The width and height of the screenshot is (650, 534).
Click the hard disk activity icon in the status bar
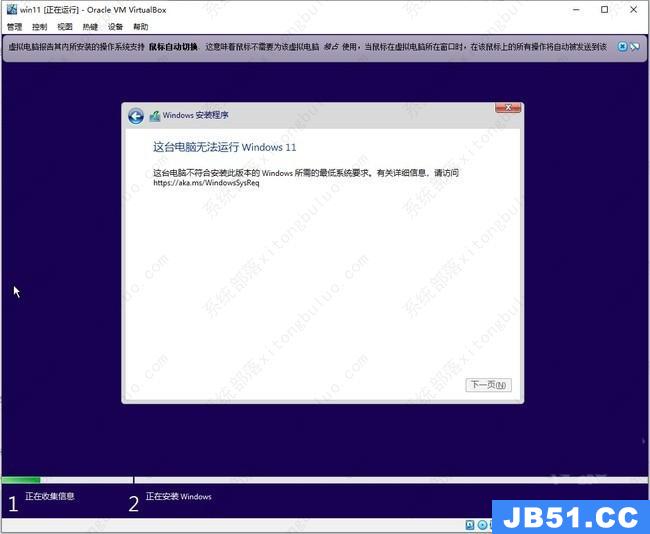coord(470,524)
